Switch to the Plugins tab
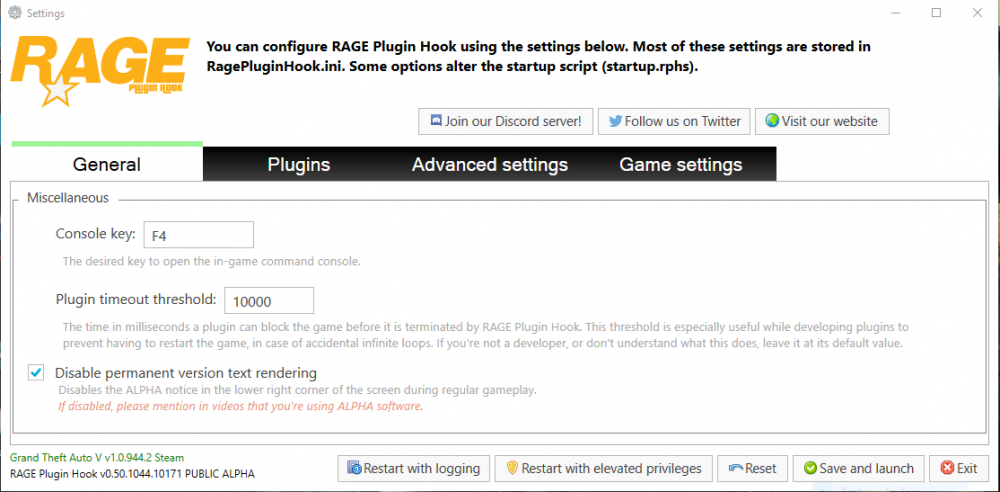Screen dimensions: 1000x492 point(298,165)
